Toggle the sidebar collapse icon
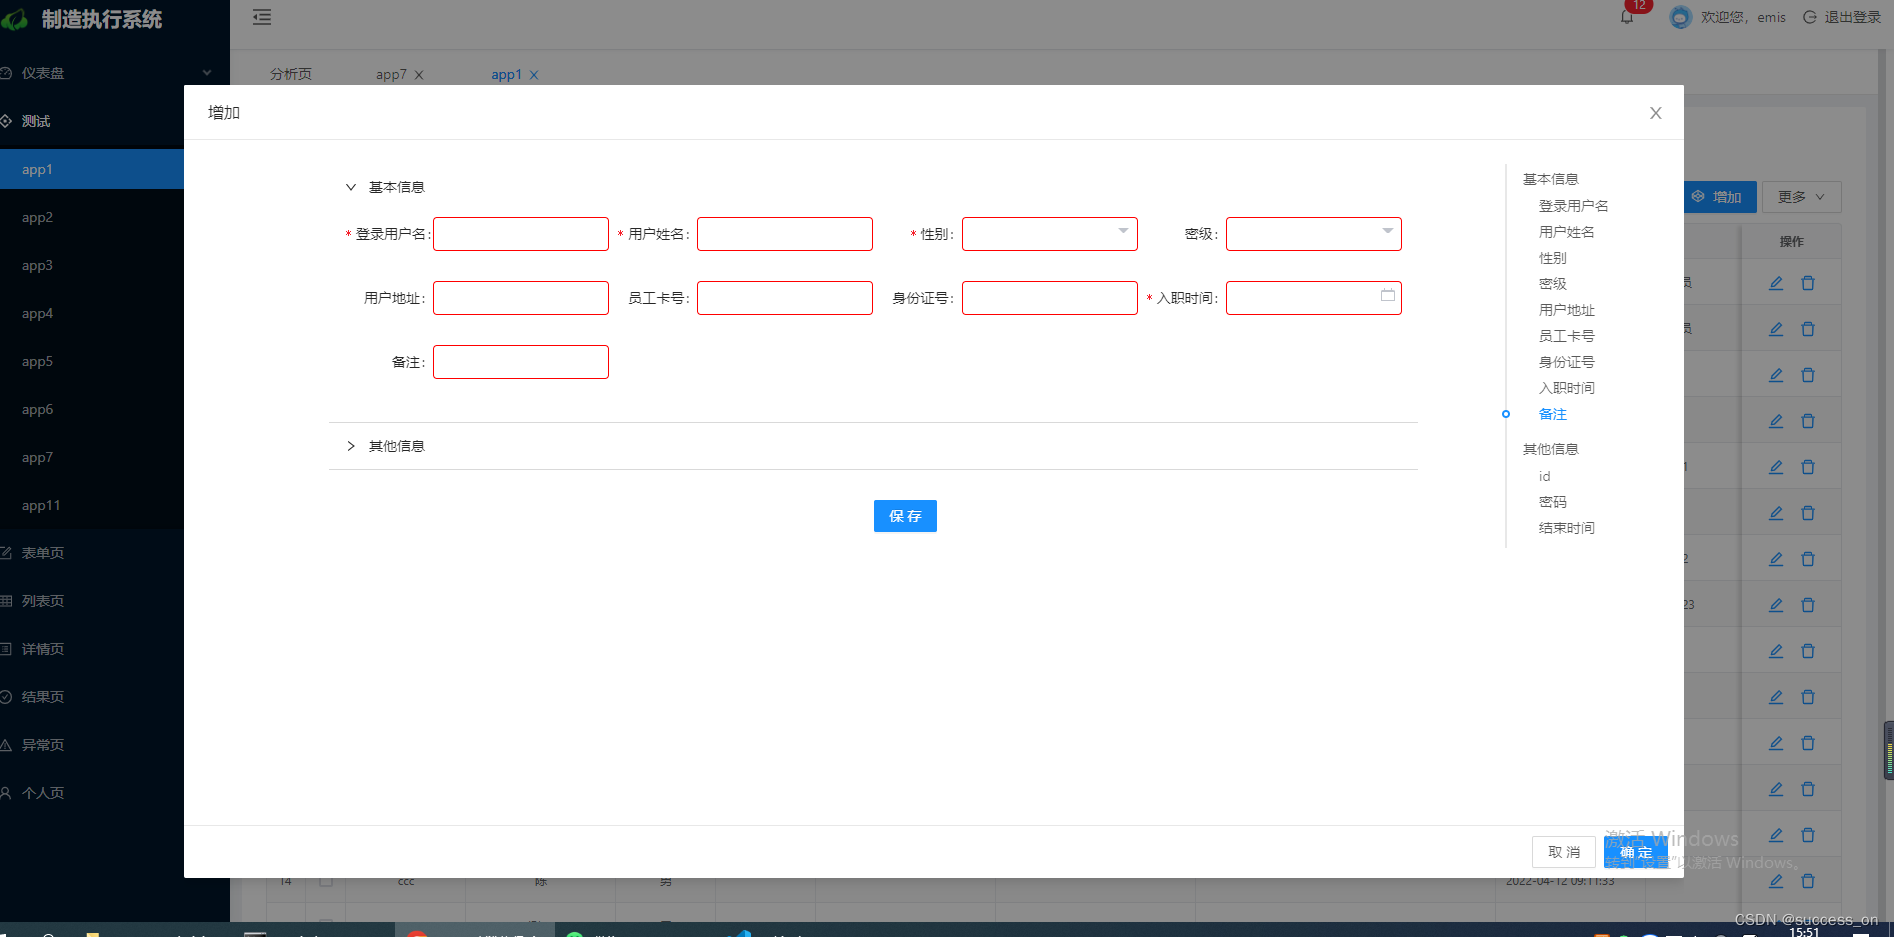Viewport: 1894px width, 937px height. [x=261, y=17]
